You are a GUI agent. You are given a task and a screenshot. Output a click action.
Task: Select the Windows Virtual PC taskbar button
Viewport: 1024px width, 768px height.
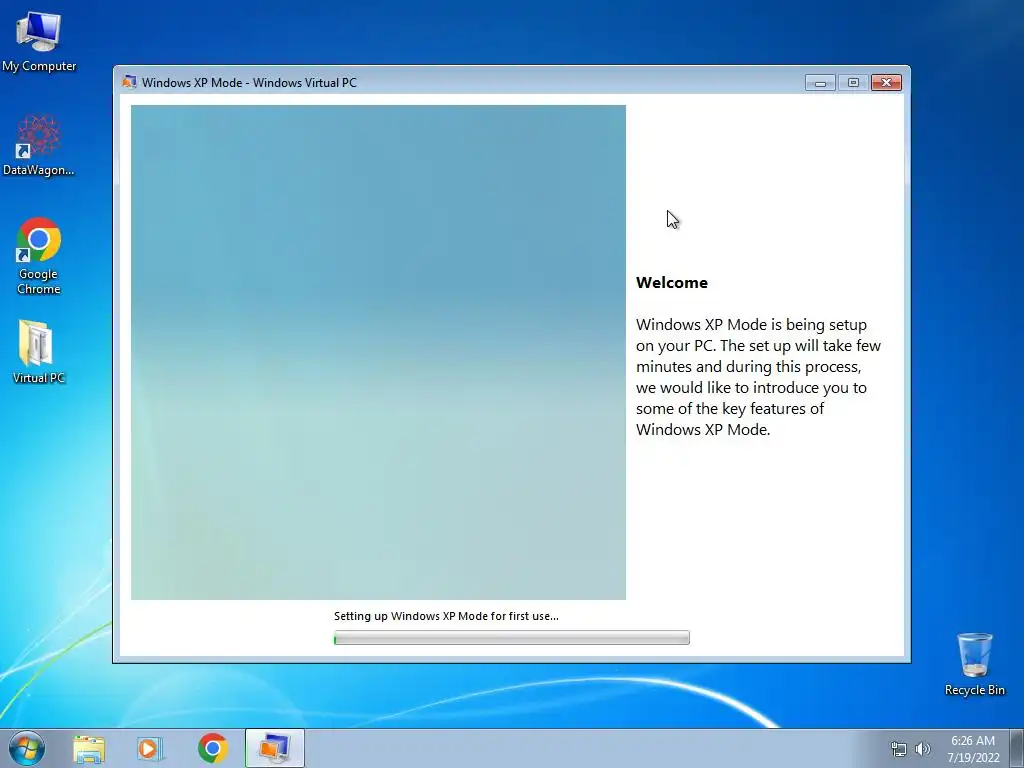(x=274, y=748)
